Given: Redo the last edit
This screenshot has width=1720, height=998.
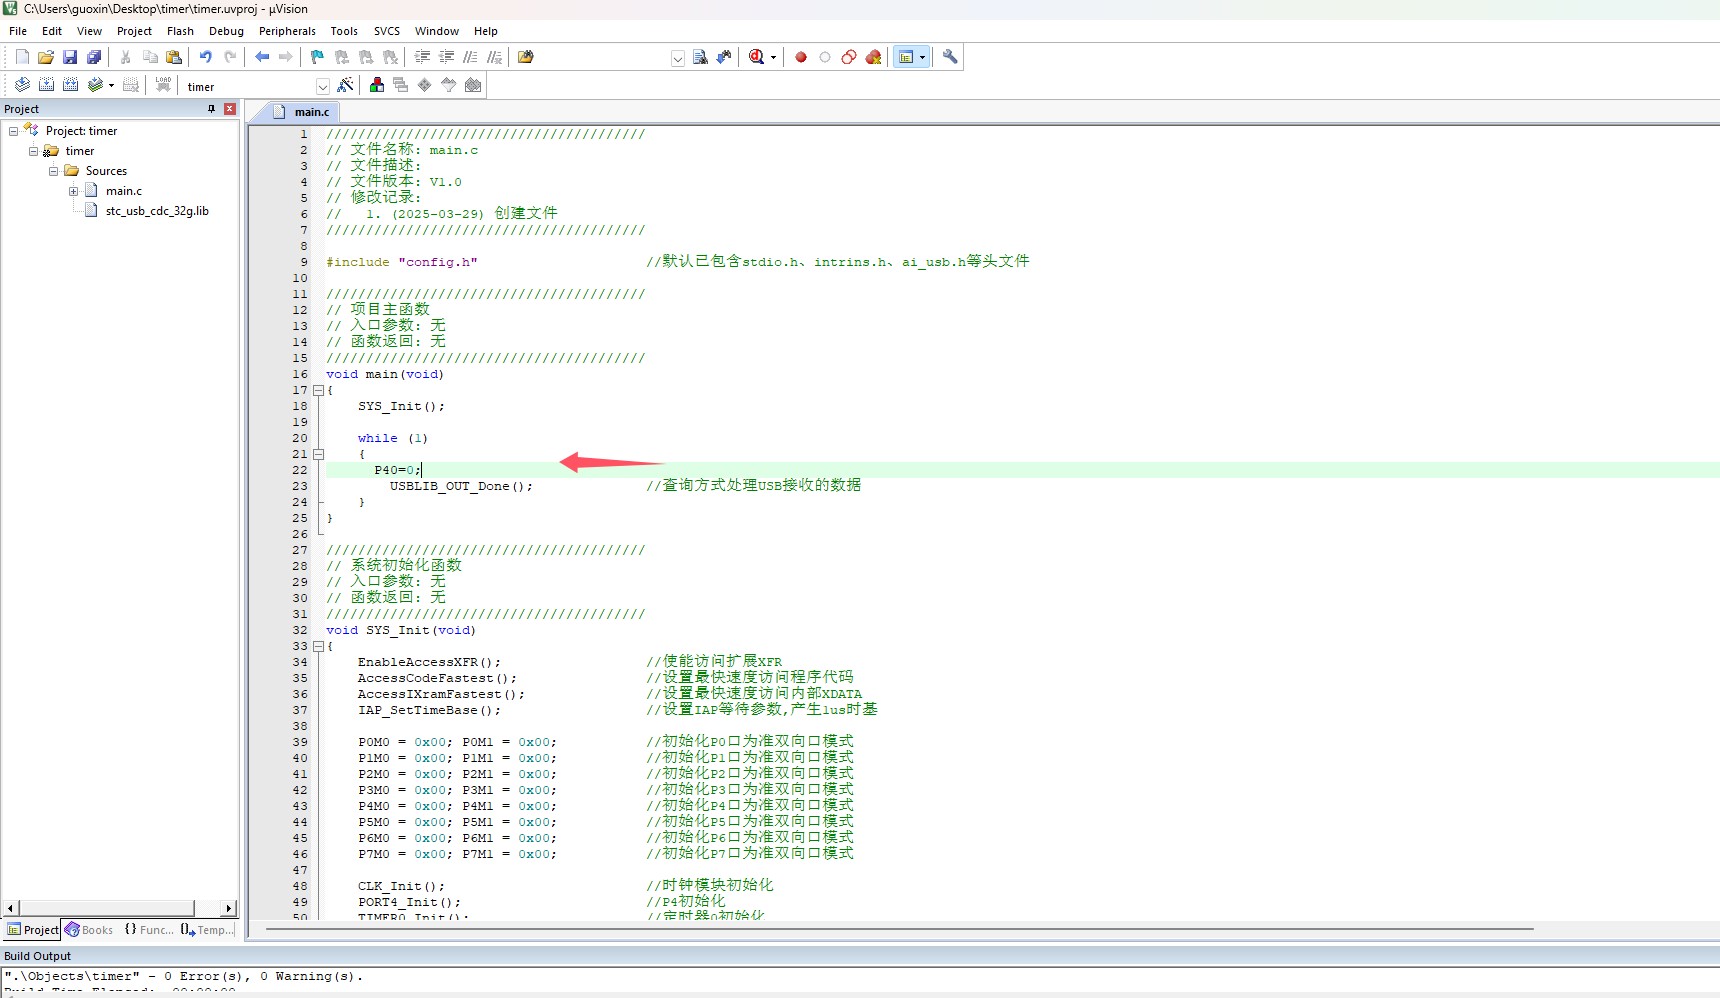Looking at the screenshot, I should point(230,57).
